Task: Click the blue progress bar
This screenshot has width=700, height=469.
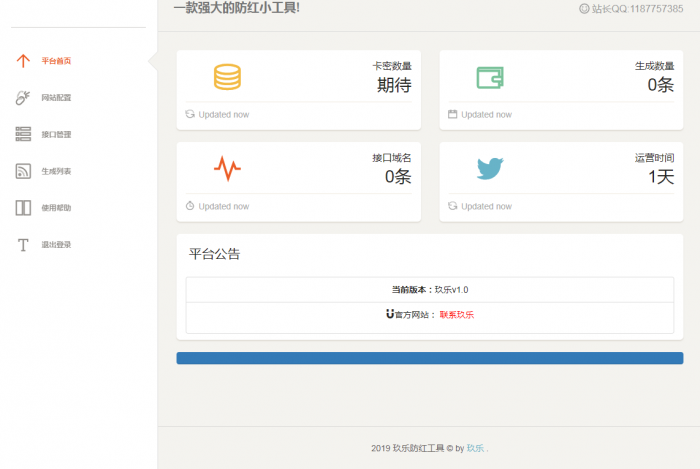Action: coord(429,358)
